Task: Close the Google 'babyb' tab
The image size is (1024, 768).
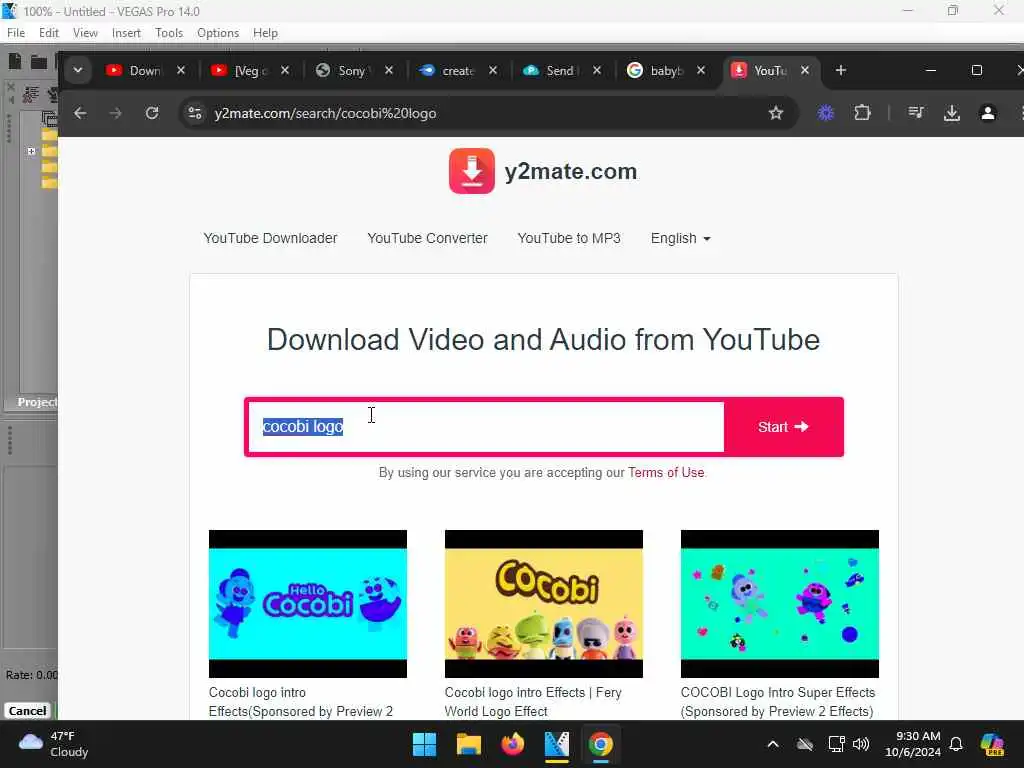Action: pyautogui.click(x=701, y=70)
